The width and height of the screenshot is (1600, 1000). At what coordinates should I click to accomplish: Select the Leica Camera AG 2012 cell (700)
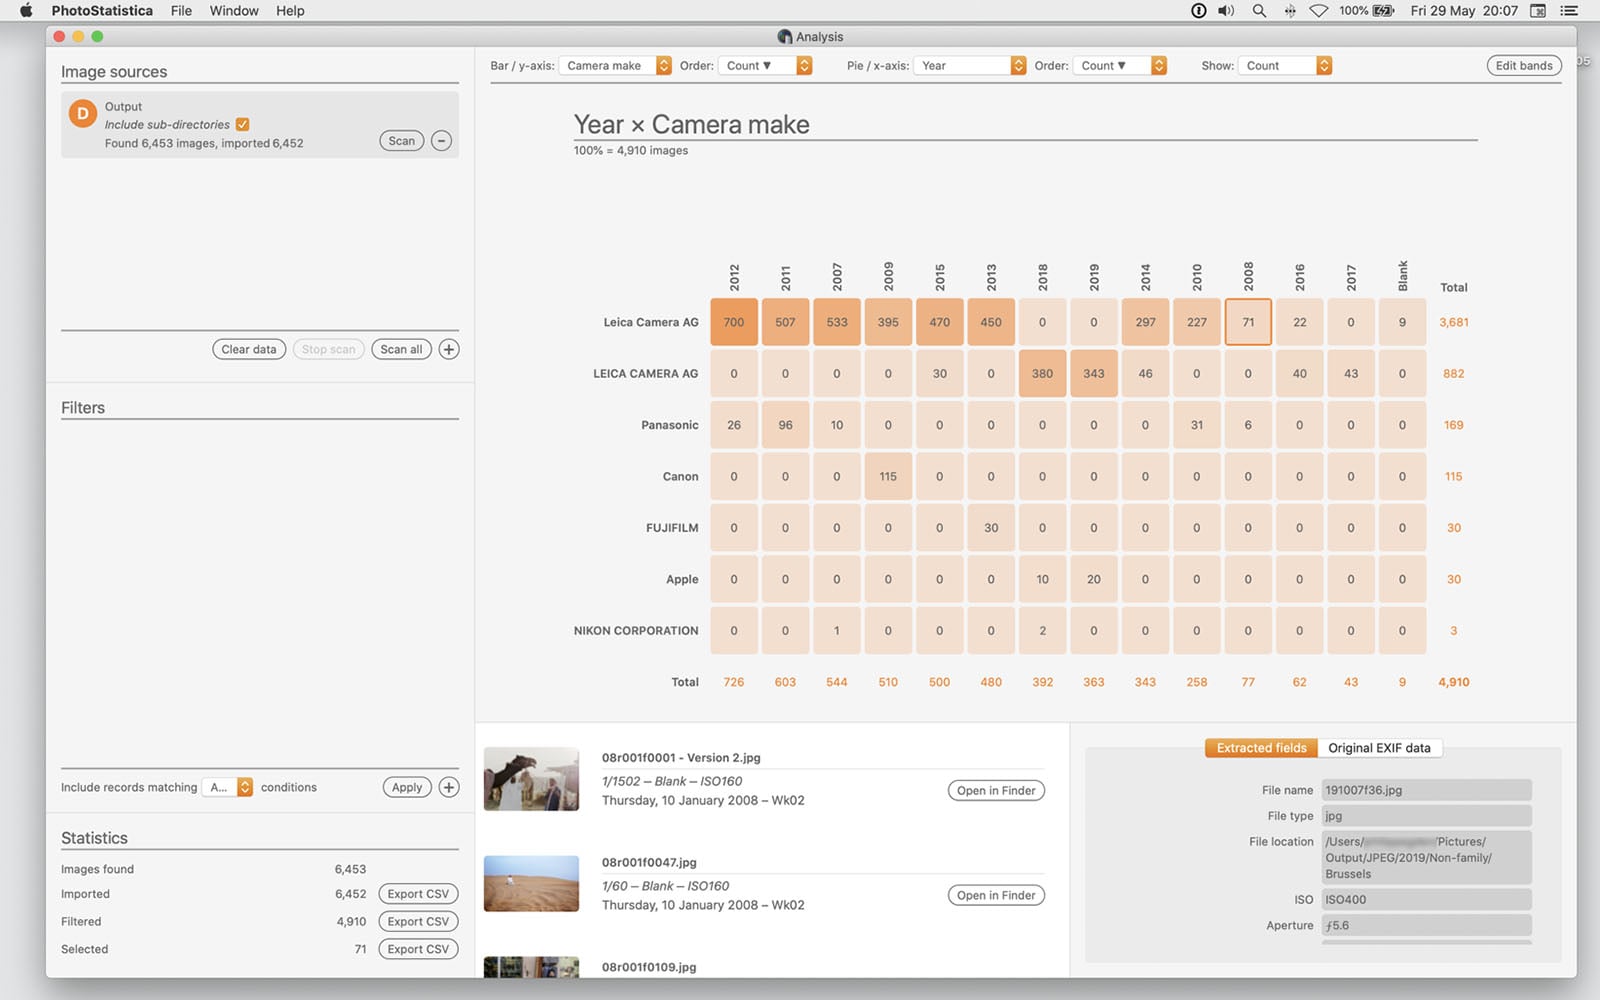734,322
